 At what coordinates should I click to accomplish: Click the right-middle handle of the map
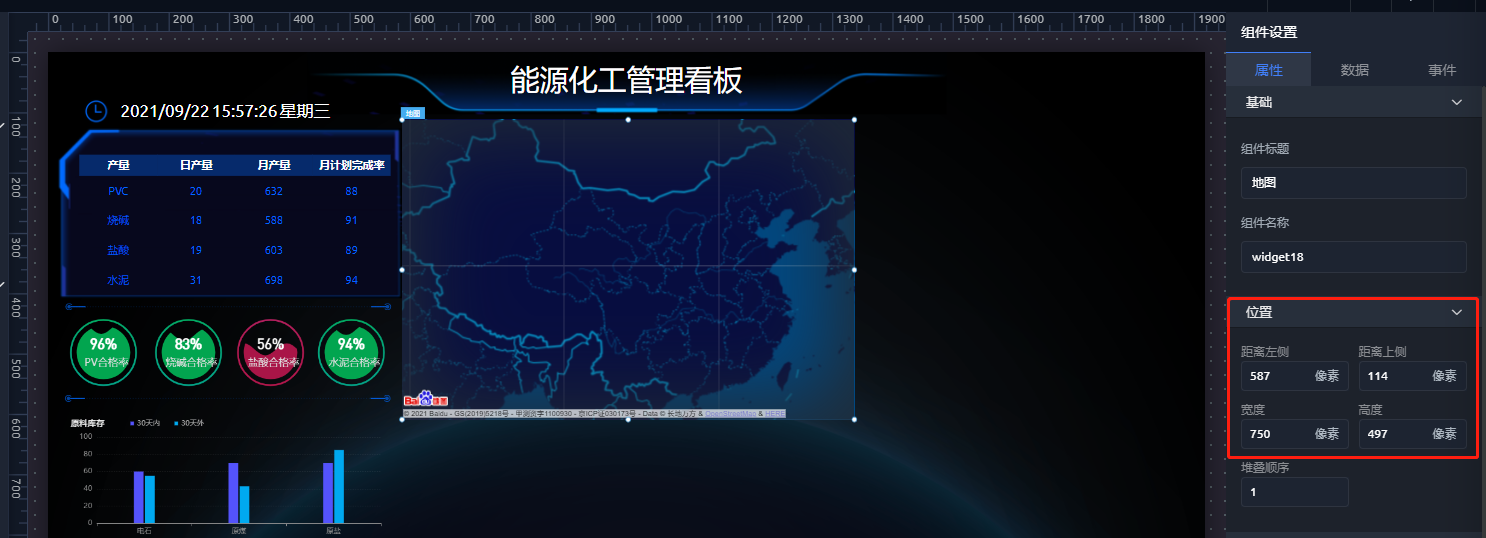point(854,269)
